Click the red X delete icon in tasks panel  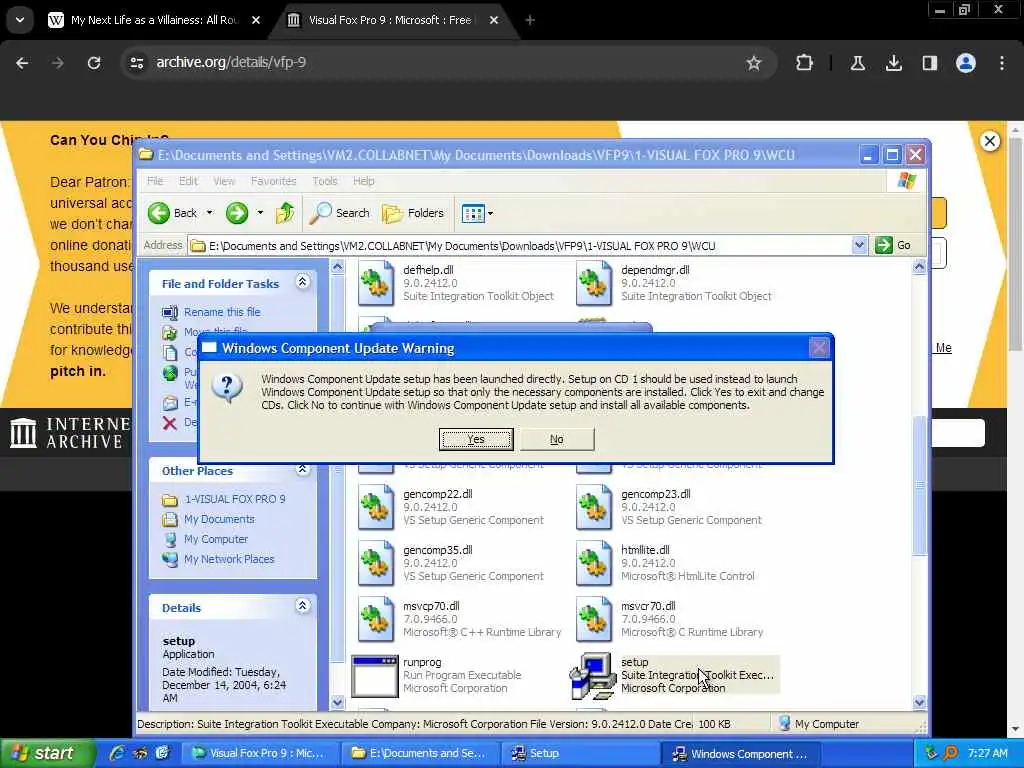tap(170, 423)
